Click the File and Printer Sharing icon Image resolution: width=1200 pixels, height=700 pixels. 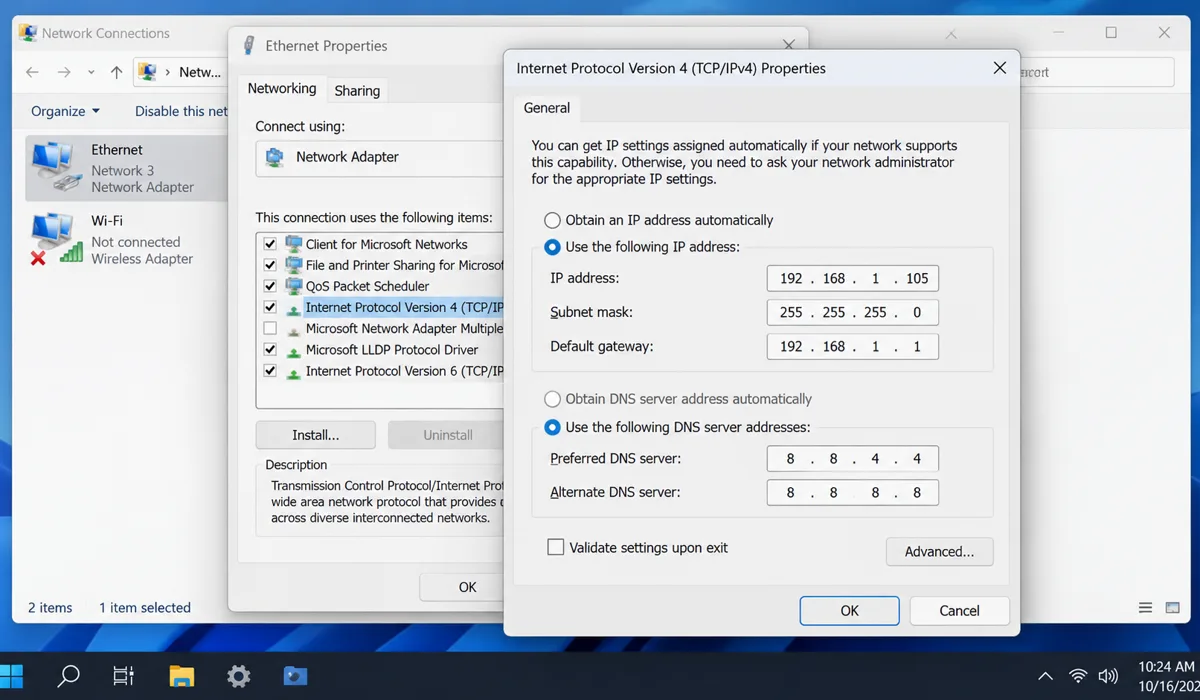tap(293, 265)
